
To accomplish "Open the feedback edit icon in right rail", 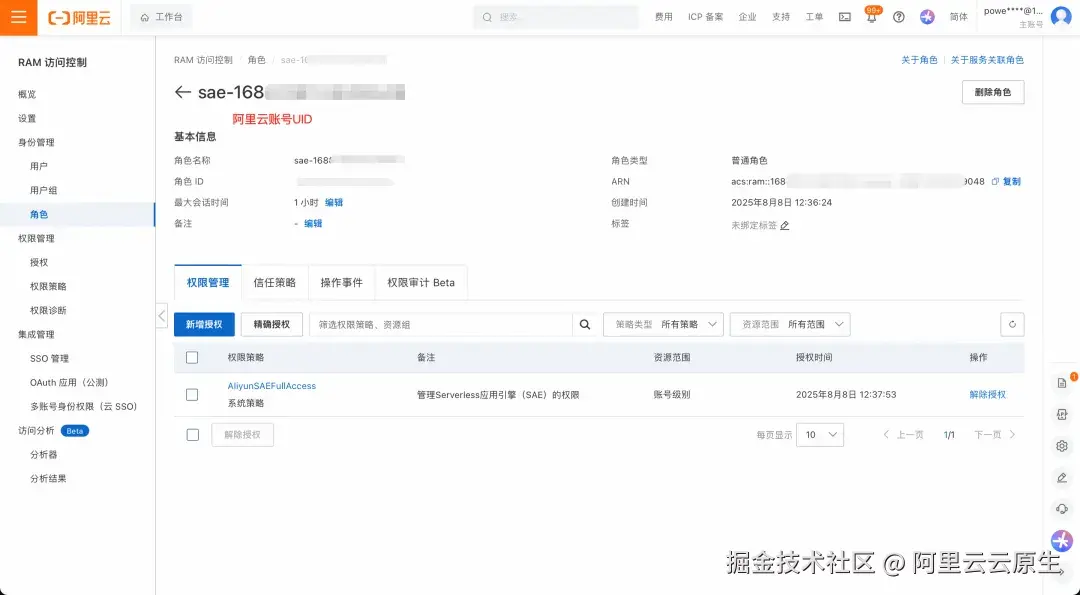I will [x=1061, y=478].
